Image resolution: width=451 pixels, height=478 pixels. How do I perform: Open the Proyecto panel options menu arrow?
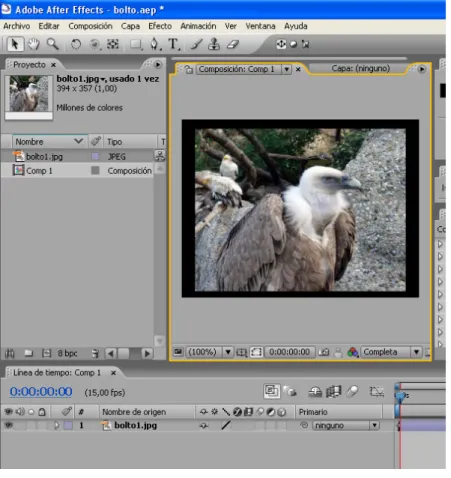point(158,64)
